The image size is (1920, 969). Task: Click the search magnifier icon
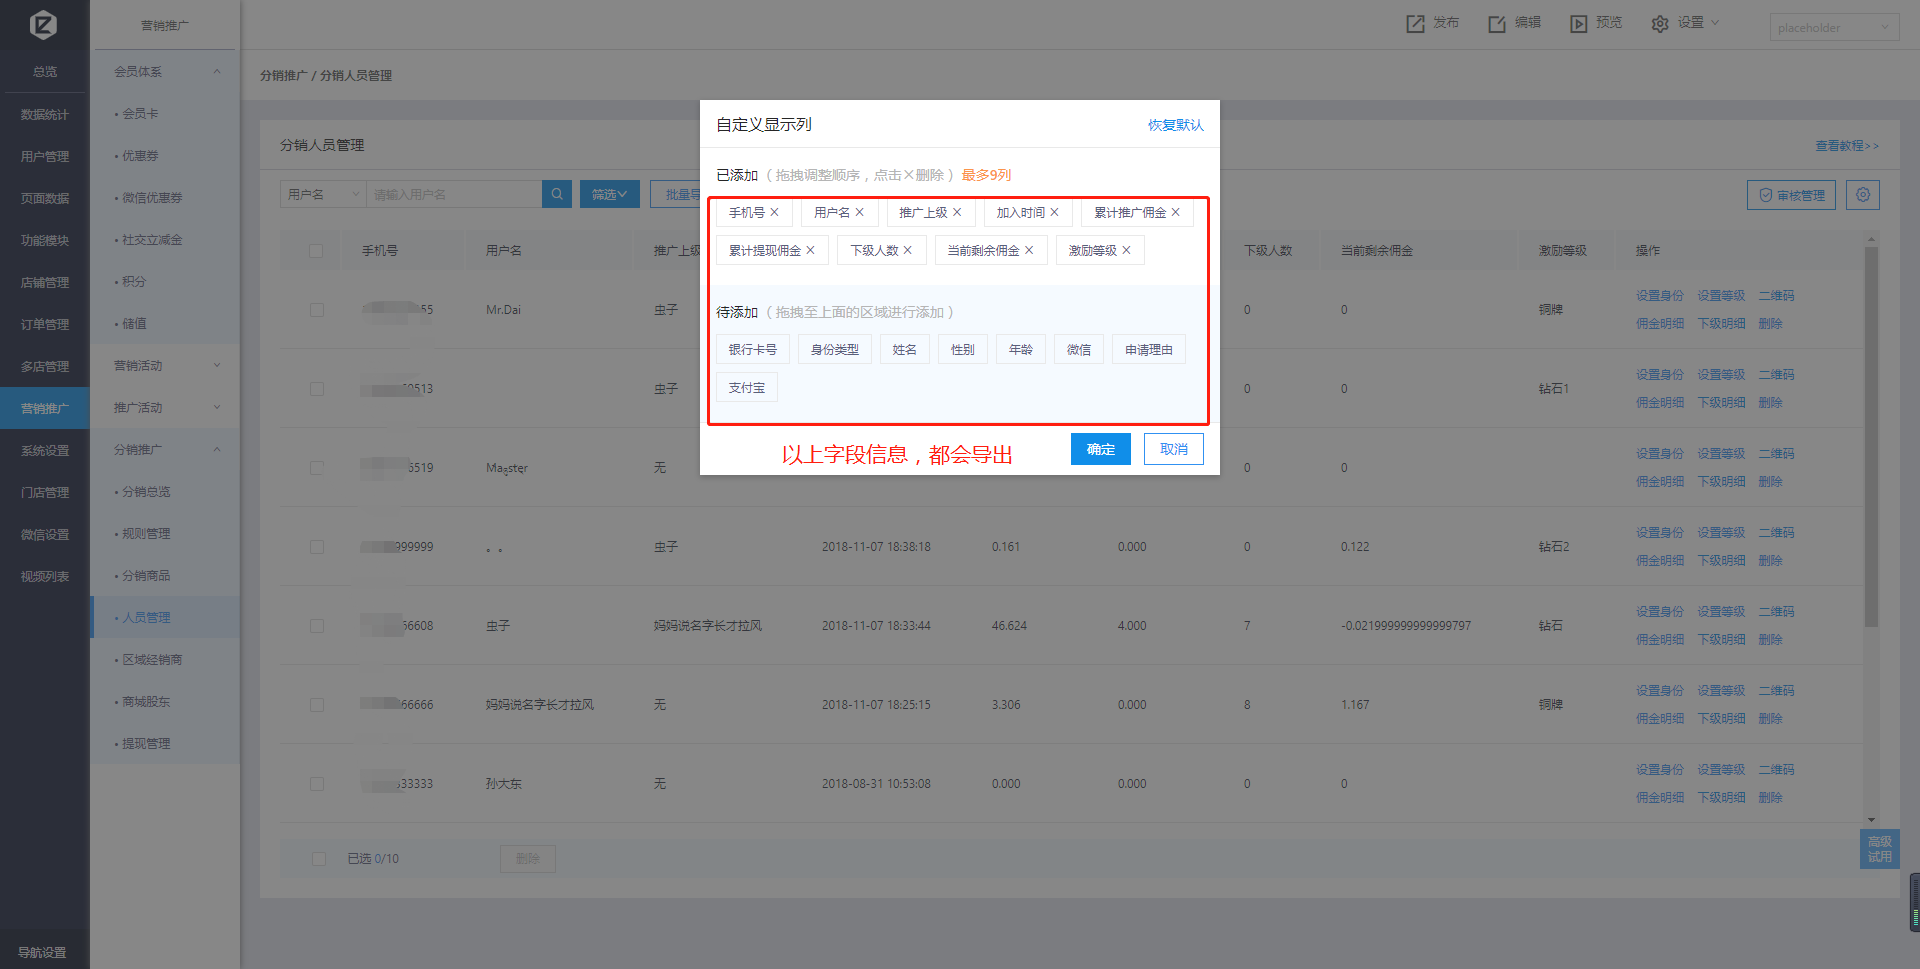(557, 194)
